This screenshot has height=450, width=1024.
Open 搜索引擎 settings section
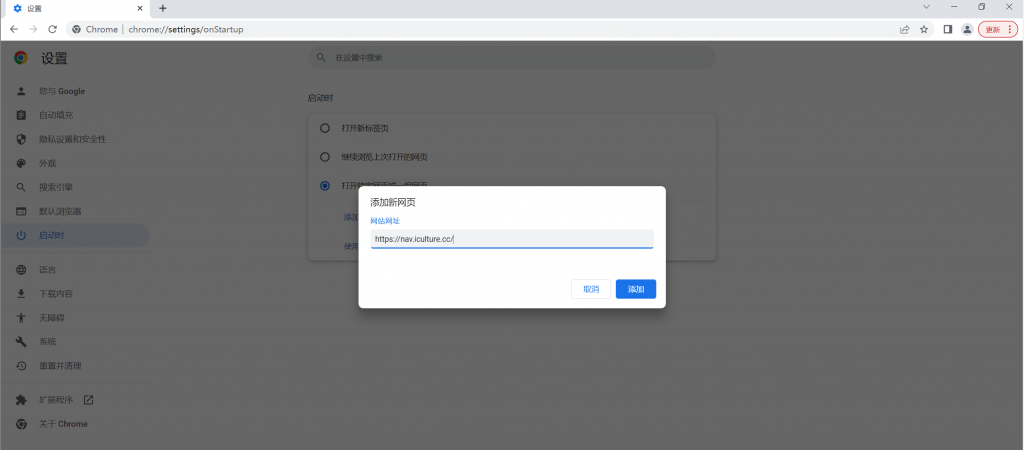[56, 187]
